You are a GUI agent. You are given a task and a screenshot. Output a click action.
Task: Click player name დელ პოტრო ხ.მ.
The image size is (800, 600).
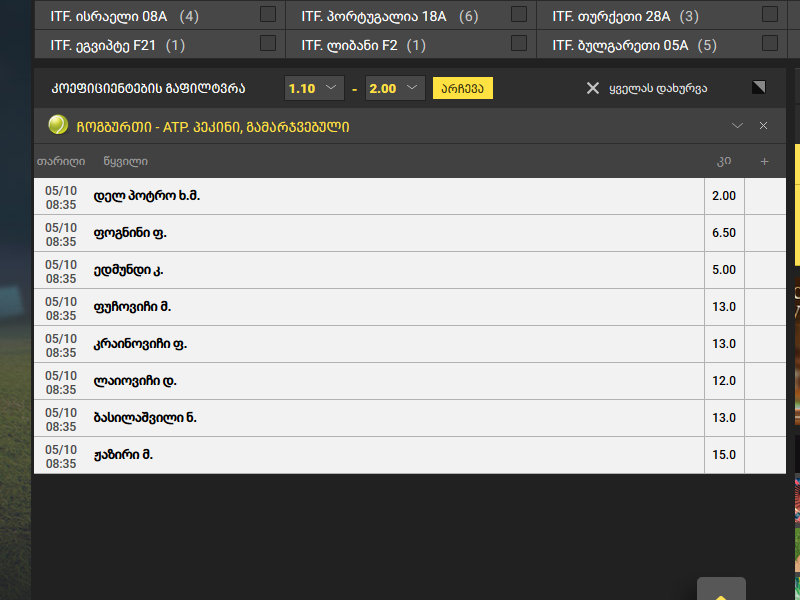pos(146,196)
